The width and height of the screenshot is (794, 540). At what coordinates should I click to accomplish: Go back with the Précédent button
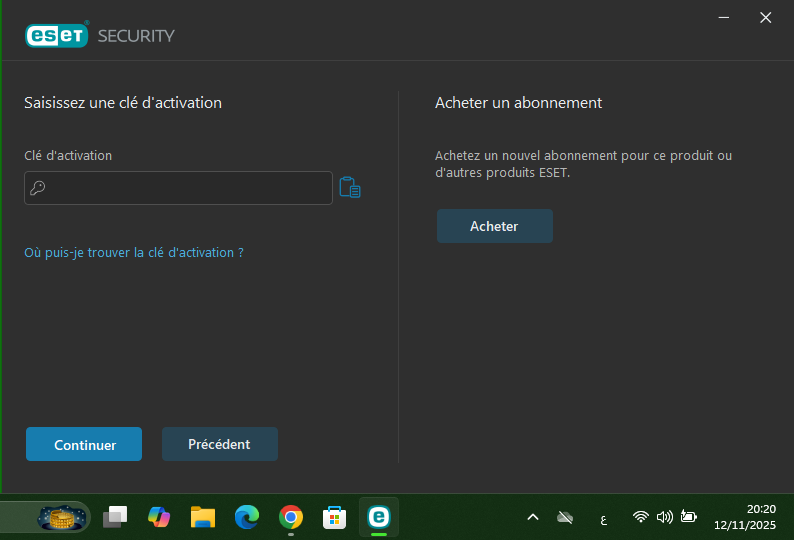coord(219,444)
